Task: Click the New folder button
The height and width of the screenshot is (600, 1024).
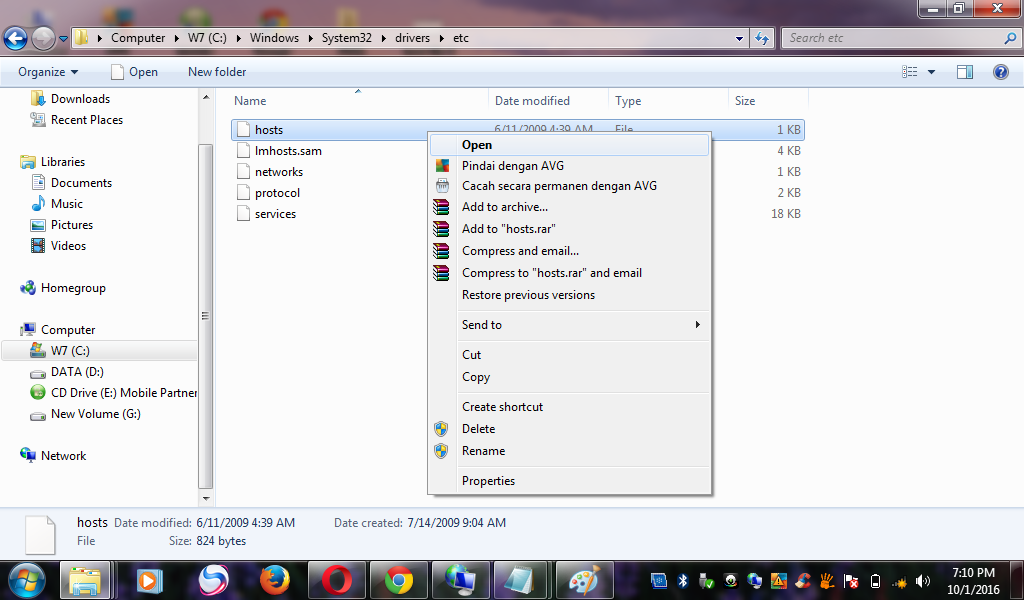Action: (x=217, y=72)
